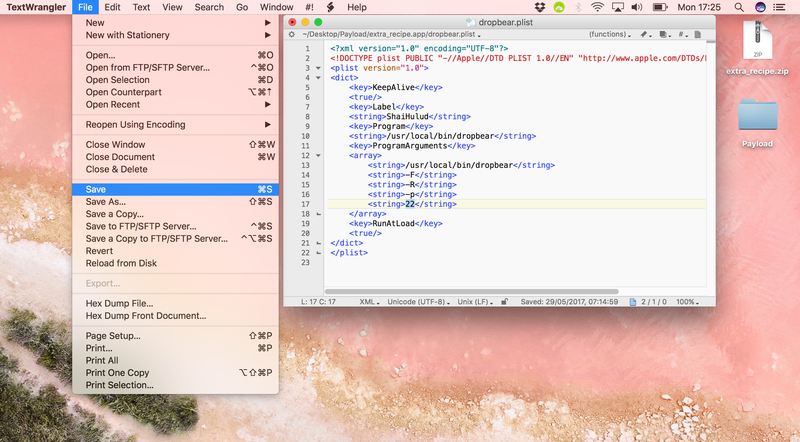Screen dimensions: 800x442
Task: Click the Saved: 29/05/2017, 07:14:59 status text
Action: tap(569, 302)
